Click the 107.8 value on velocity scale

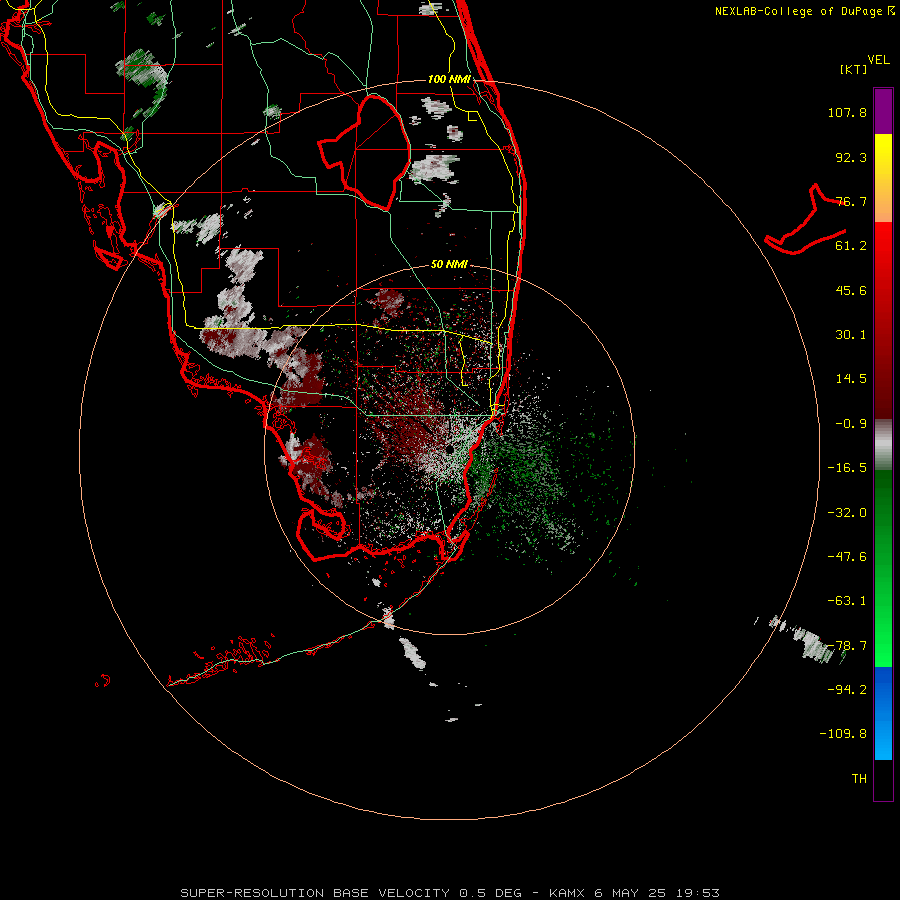coord(847,112)
